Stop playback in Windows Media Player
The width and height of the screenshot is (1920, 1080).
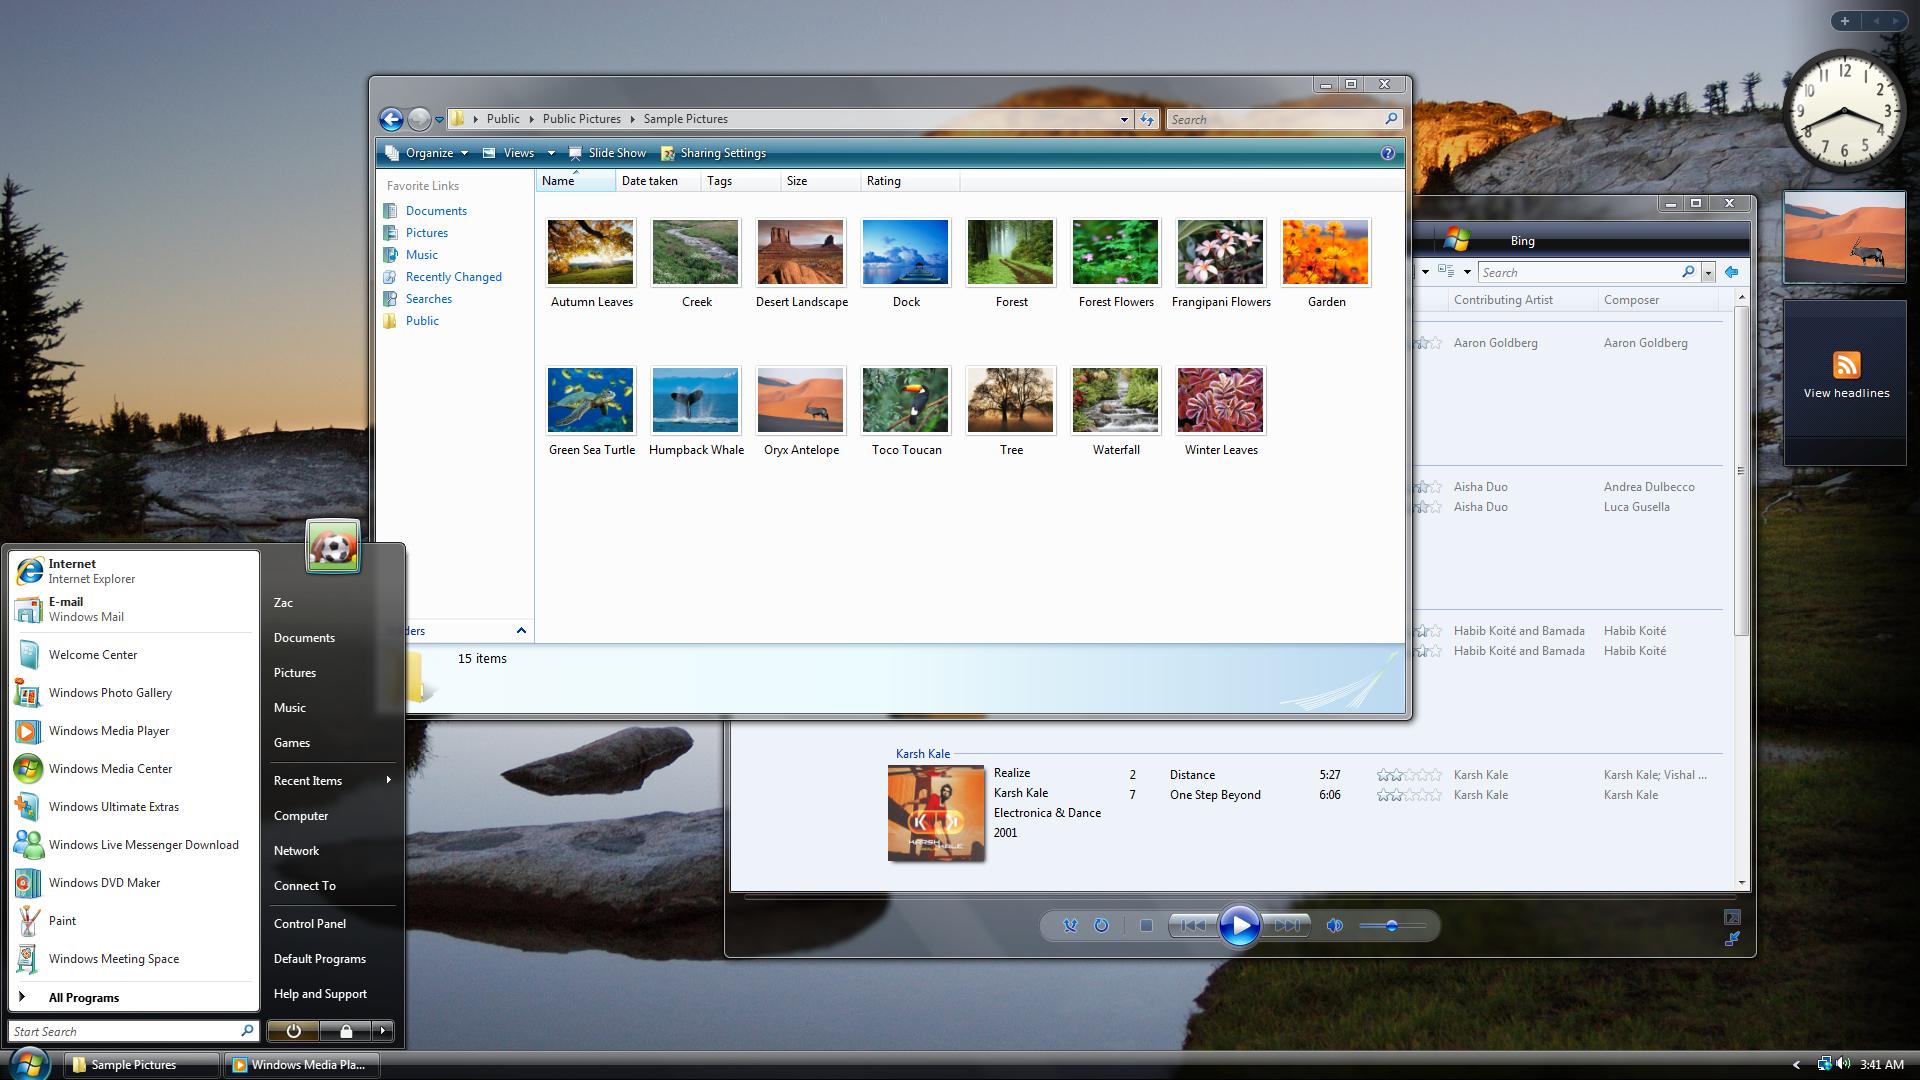[1146, 925]
